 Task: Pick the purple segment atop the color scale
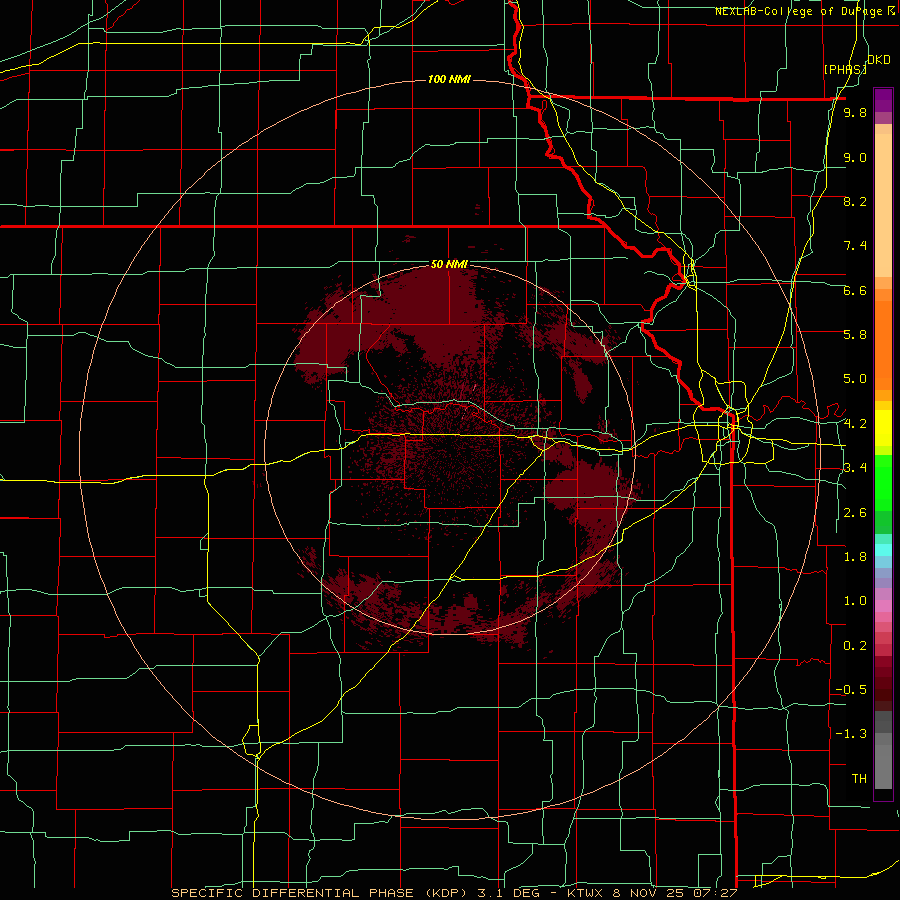pyautogui.click(x=883, y=100)
